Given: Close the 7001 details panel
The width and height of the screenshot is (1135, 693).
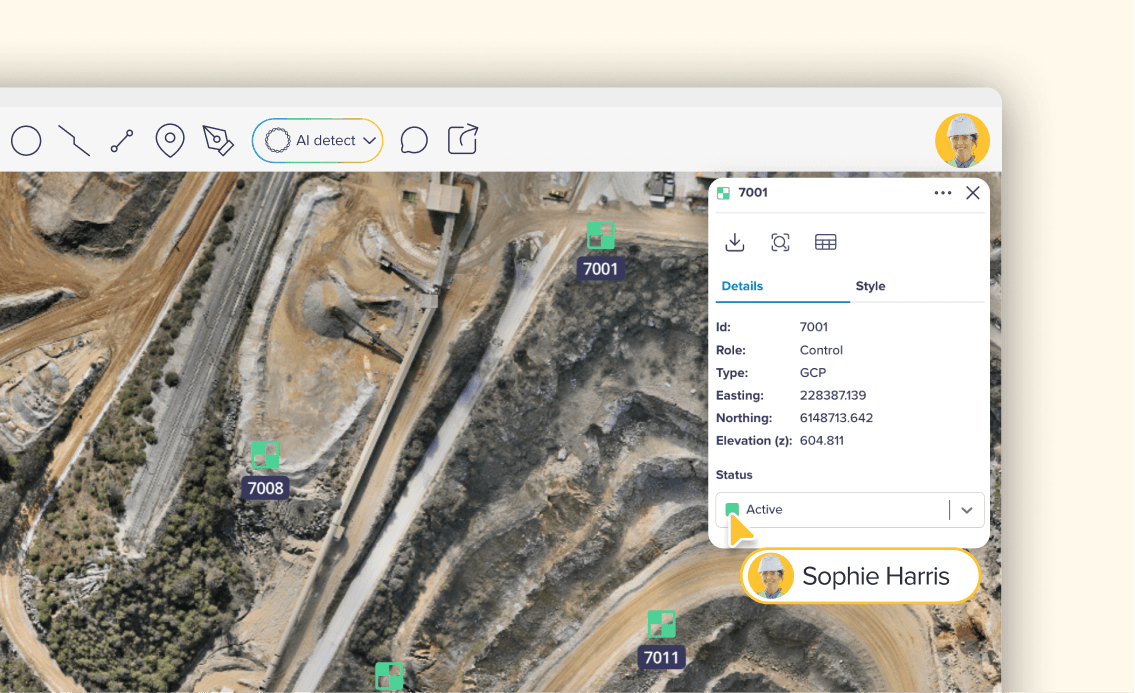Looking at the screenshot, I should coord(973,193).
